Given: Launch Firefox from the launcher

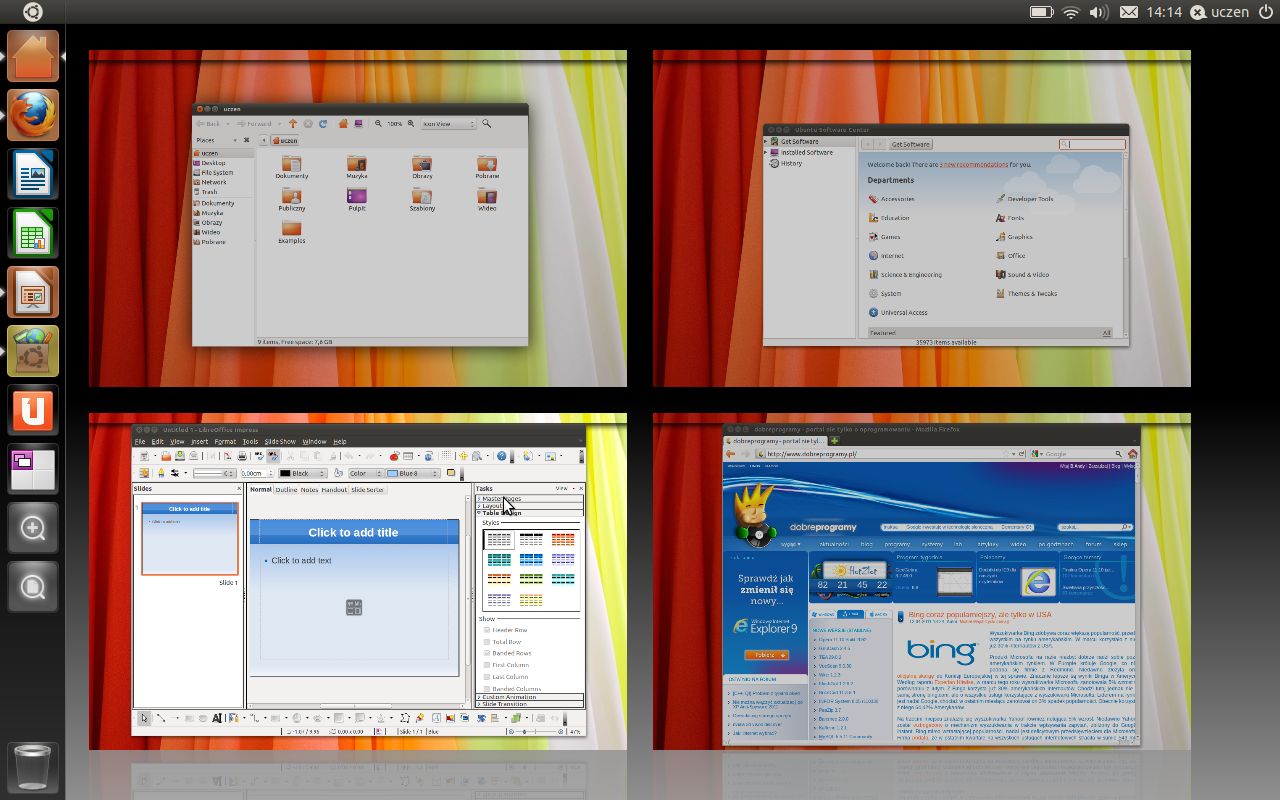Looking at the screenshot, I should pyautogui.click(x=33, y=115).
